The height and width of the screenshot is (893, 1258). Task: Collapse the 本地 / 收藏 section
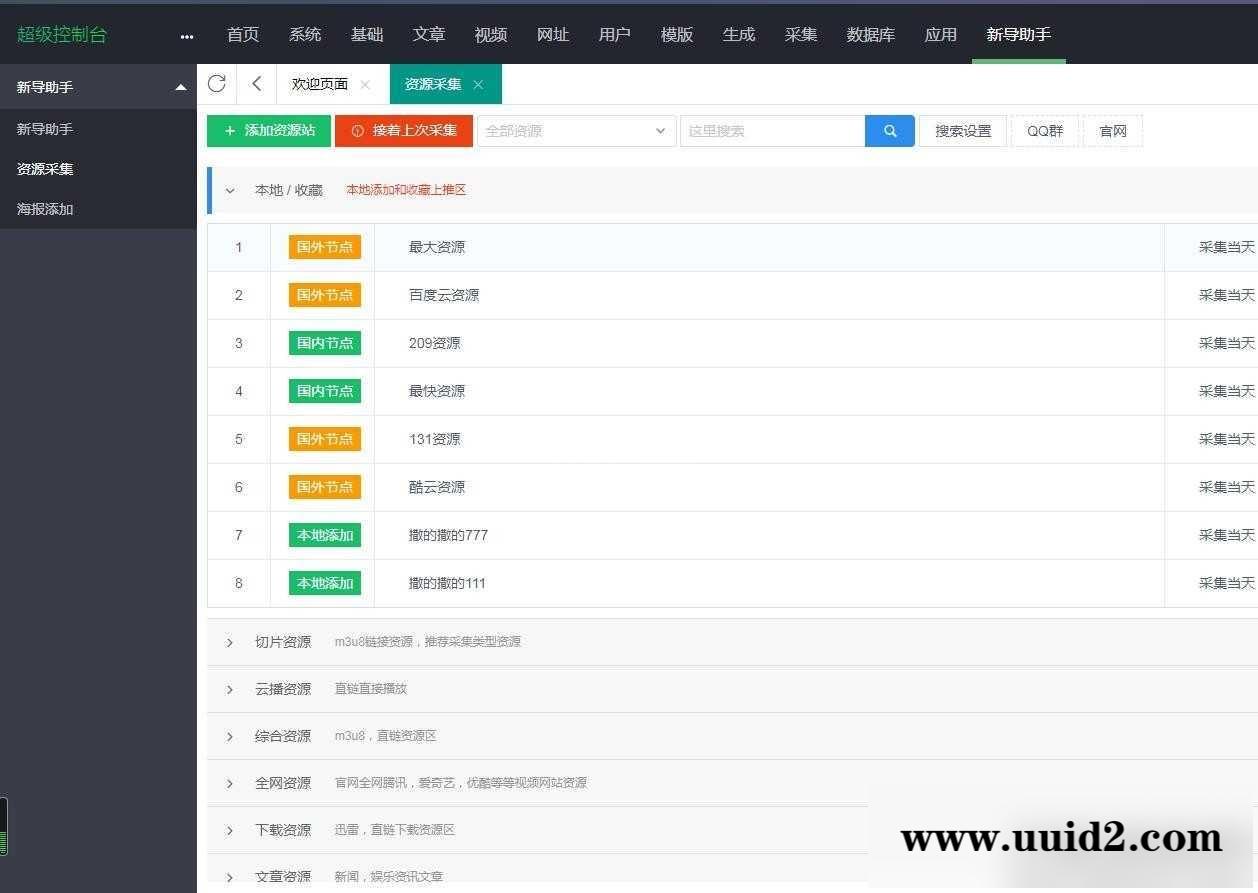pos(230,190)
